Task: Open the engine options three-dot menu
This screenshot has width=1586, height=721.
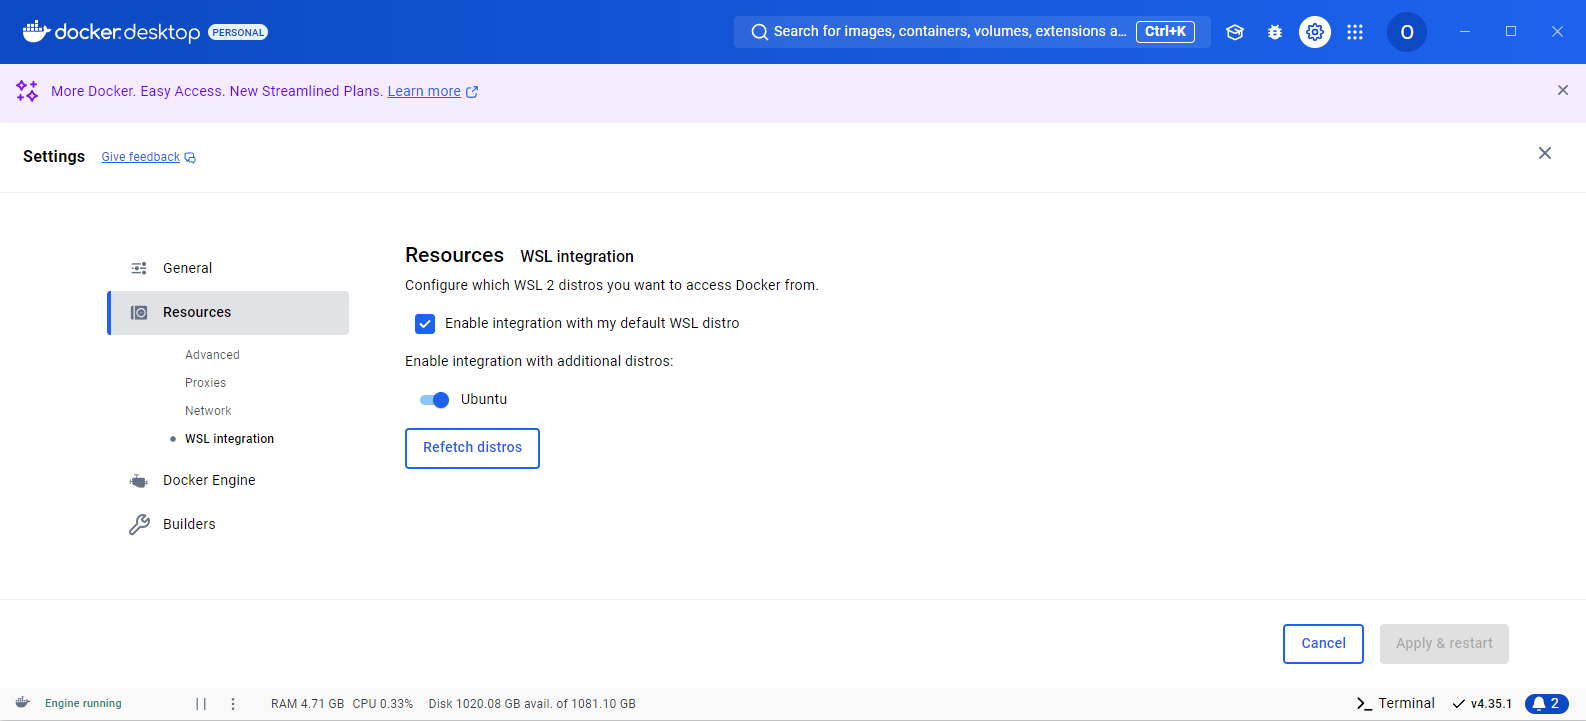Action: tap(233, 704)
